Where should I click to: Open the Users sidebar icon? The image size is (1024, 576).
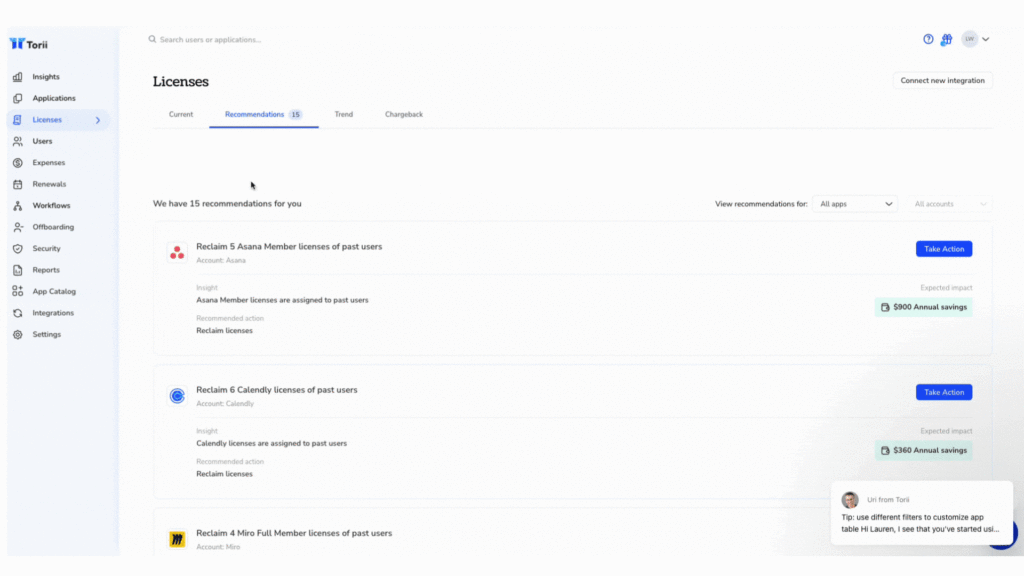click(x=18, y=142)
